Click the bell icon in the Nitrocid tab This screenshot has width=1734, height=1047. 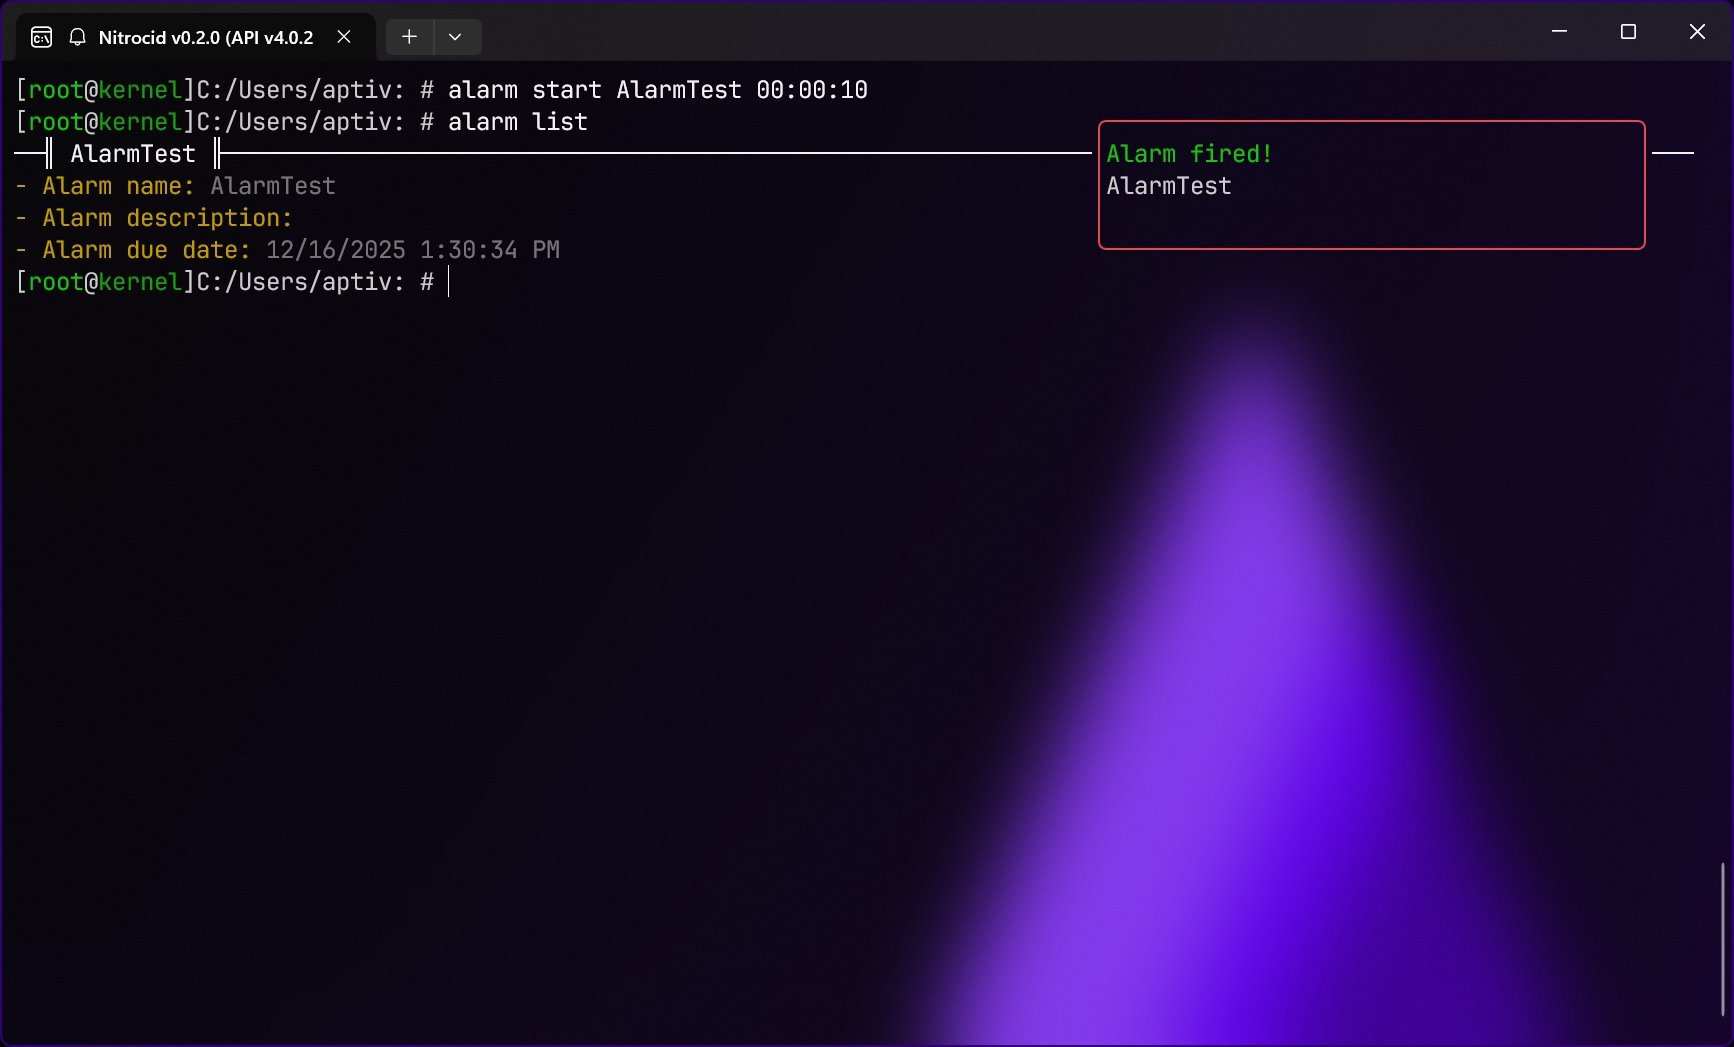click(x=77, y=37)
